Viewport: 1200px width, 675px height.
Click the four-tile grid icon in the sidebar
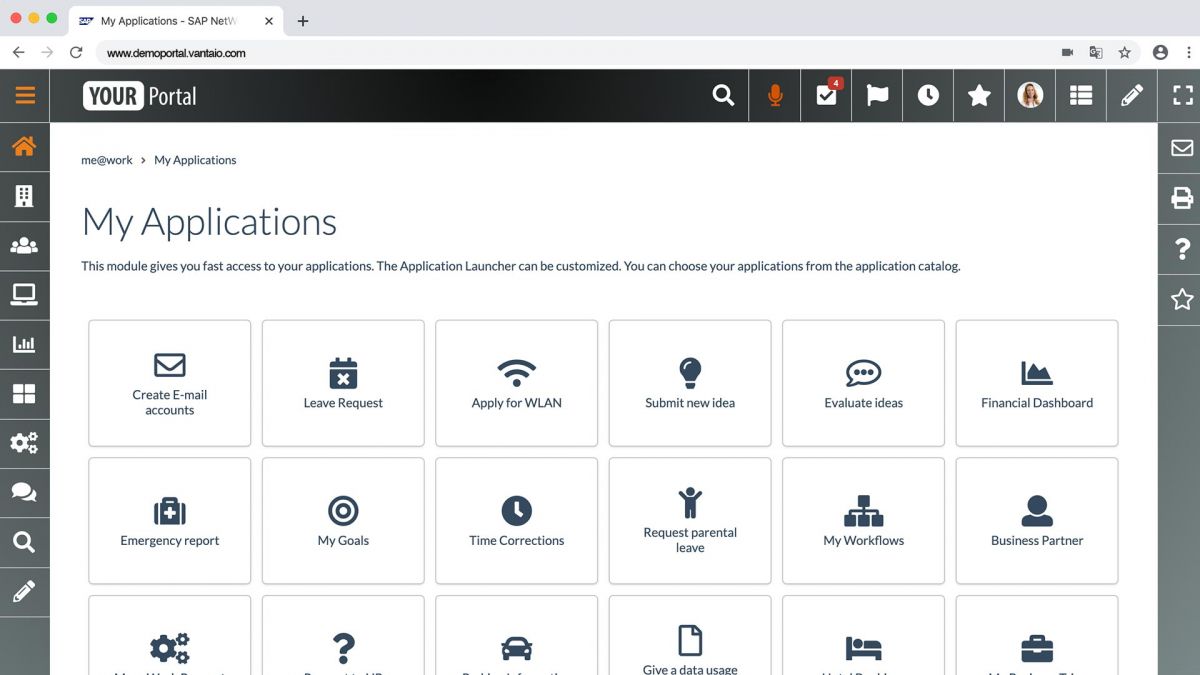pyautogui.click(x=24, y=393)
